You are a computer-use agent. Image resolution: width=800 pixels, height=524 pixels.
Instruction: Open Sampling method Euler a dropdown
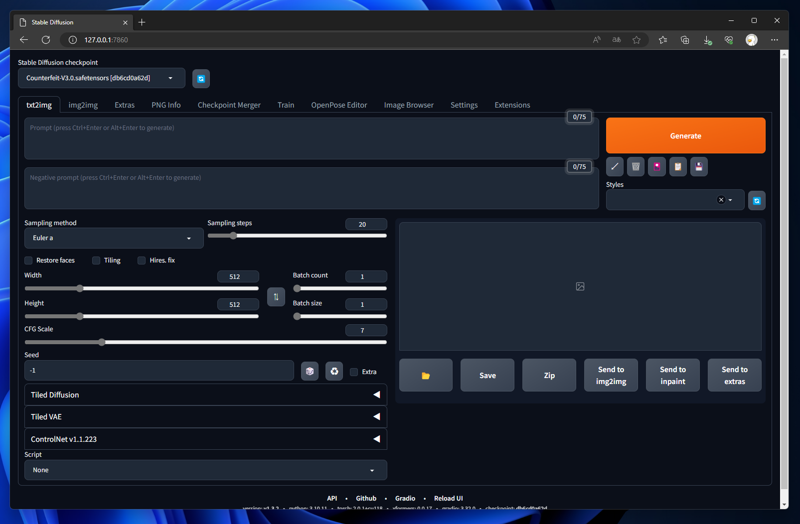pyautogui.click(x=114, y=238)
